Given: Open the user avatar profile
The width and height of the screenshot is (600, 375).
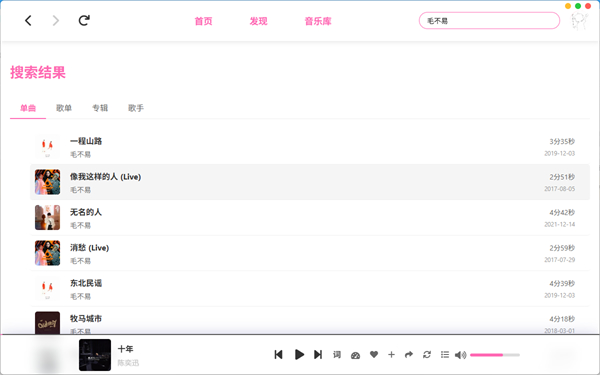Looking at the screenshot, I should pos(580,21).
